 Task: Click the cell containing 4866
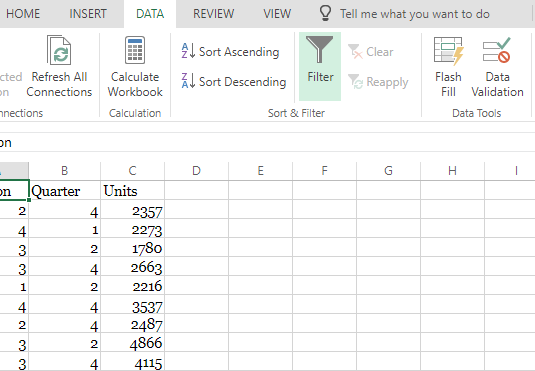pyautogui.click(x=133, y=342)
